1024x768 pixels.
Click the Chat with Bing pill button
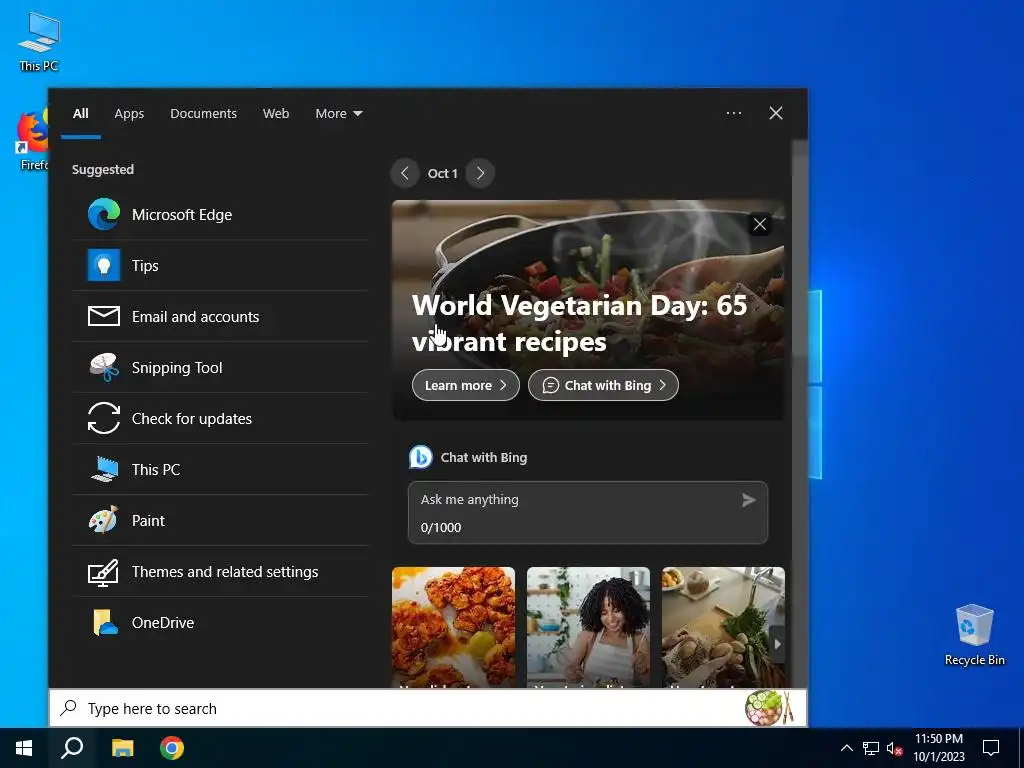(603, 385)
